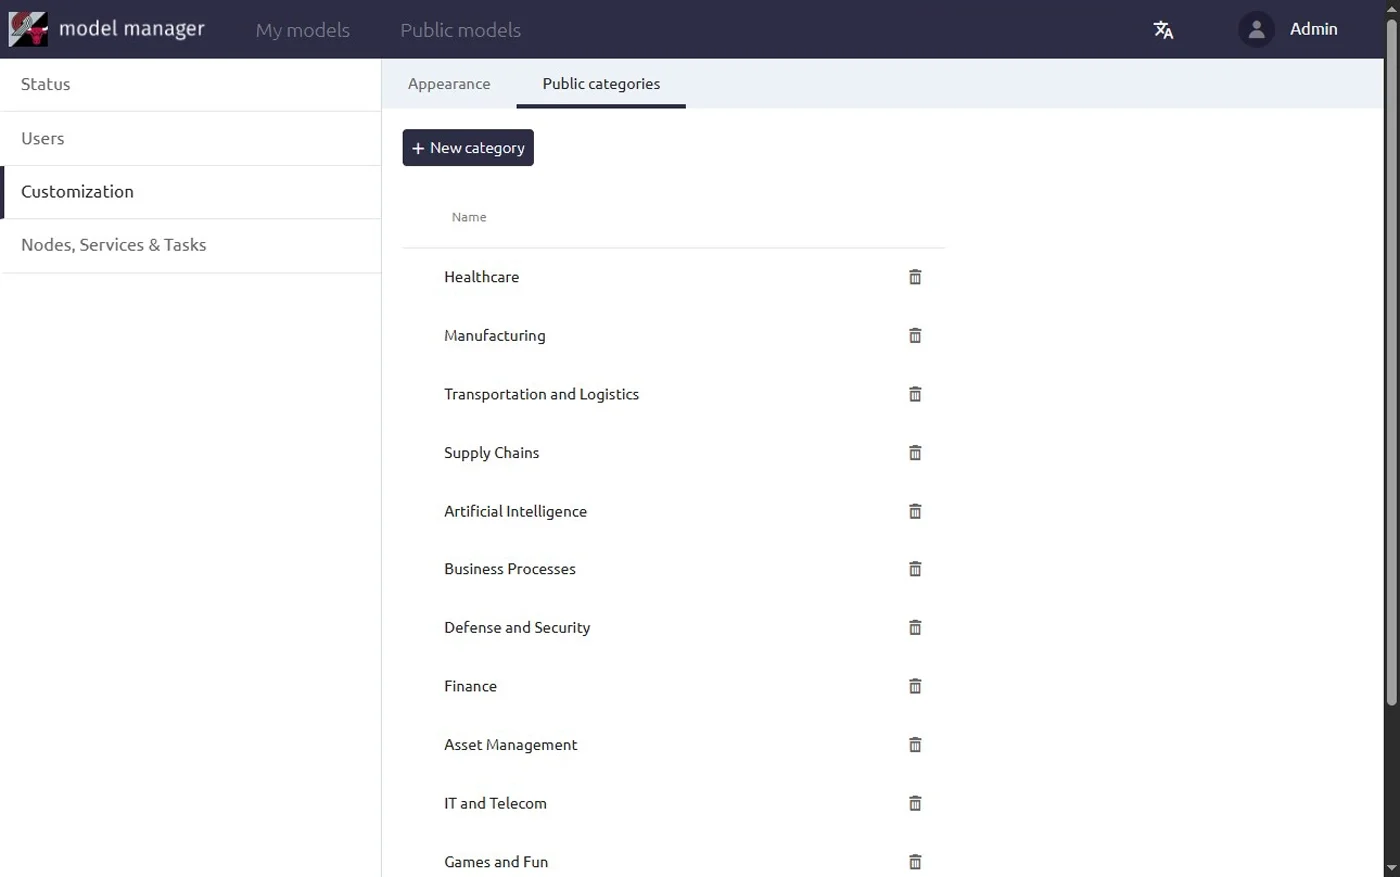This screenshot has height=877, width=1400.
Task: Open the language translation selector
Action: pos(1163,30)
